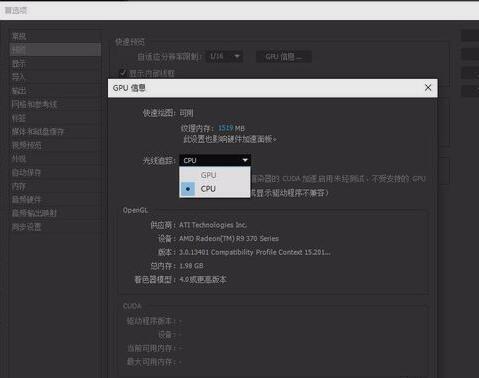Open the 音频输出映射 preferences category
Image resolution: width=479 pixels, height=378 pixels.
(34, 213)
